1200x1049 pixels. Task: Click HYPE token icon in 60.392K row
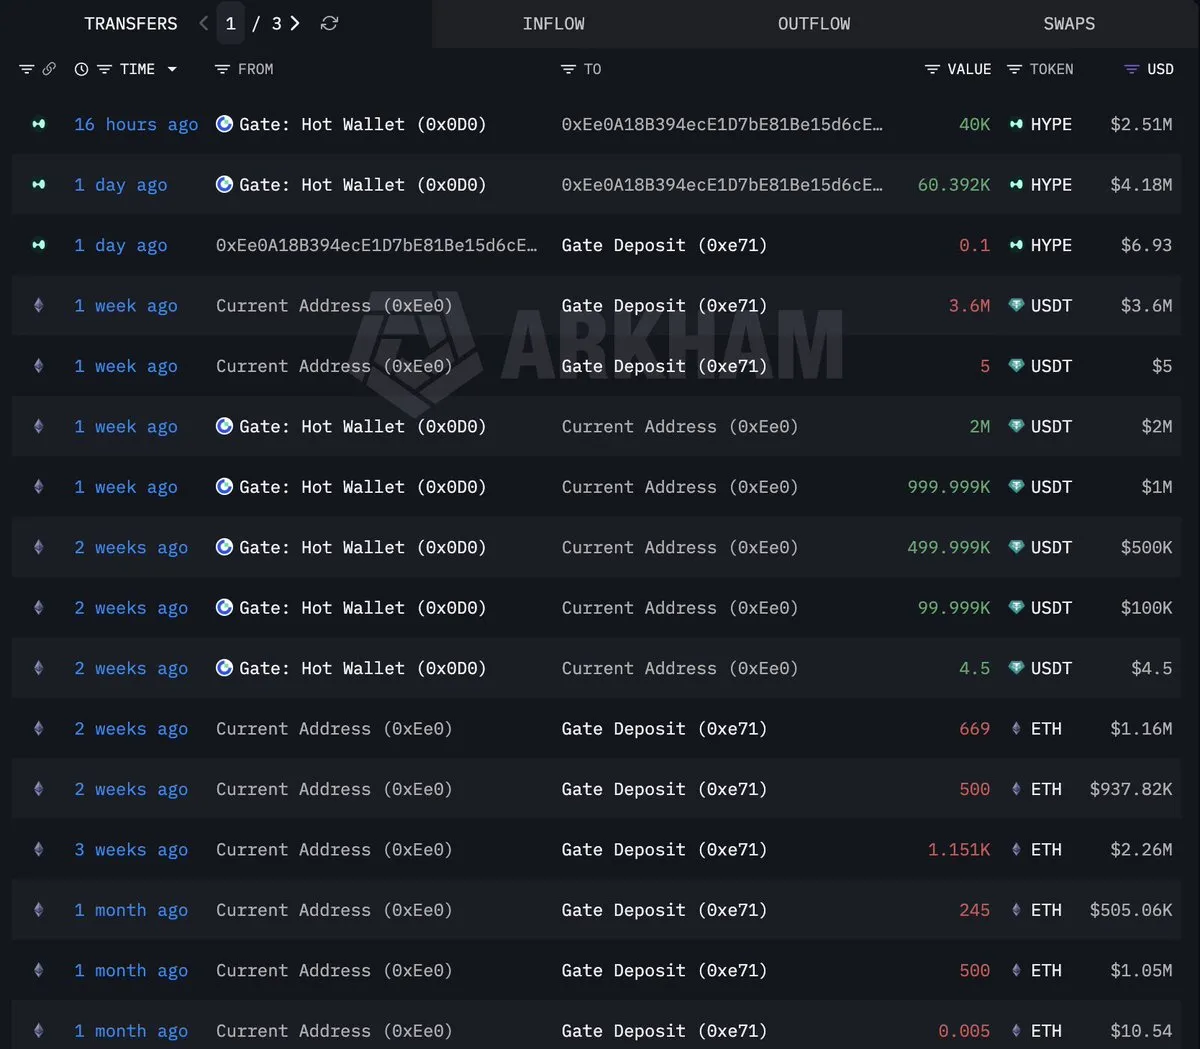coord(1016,185)
